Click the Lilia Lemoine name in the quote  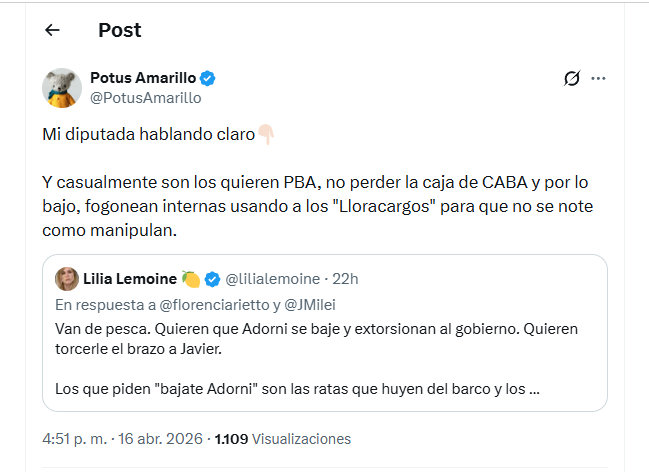[x=130, y=278]
